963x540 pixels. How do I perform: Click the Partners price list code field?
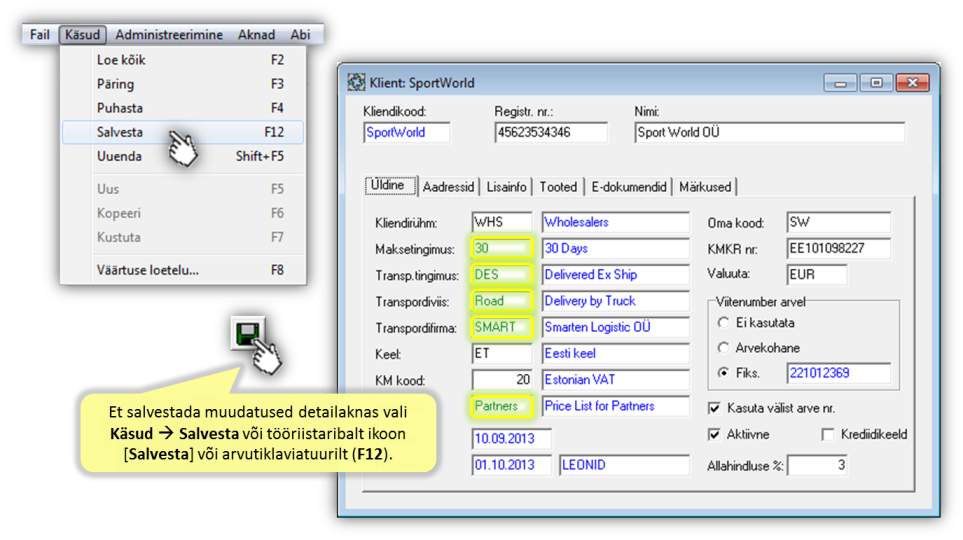tap(502, 406)
